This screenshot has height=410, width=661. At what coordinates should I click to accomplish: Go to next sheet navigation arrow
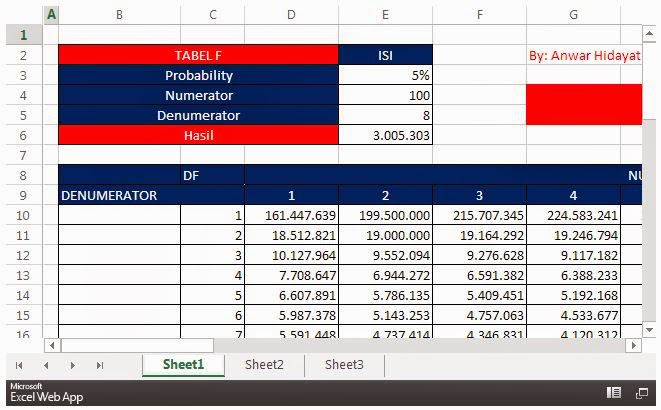click(x=73, y=366)
